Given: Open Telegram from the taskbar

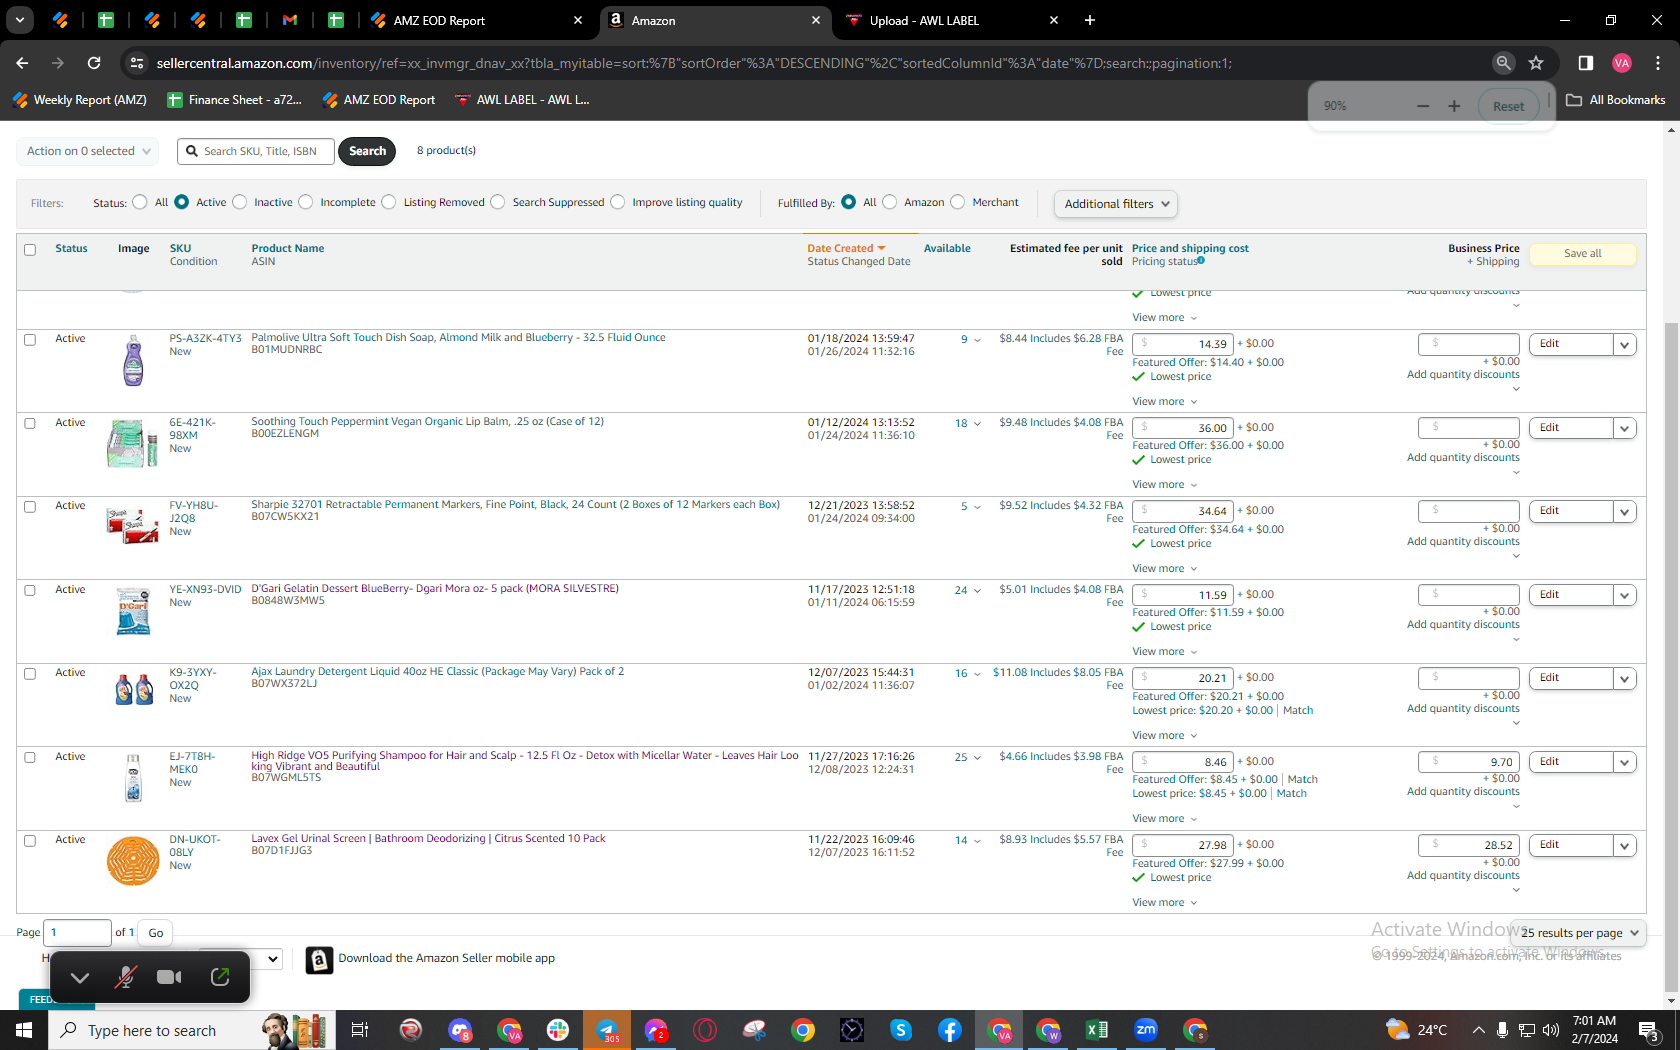Looking at the screenshot, I should 607,1030.
